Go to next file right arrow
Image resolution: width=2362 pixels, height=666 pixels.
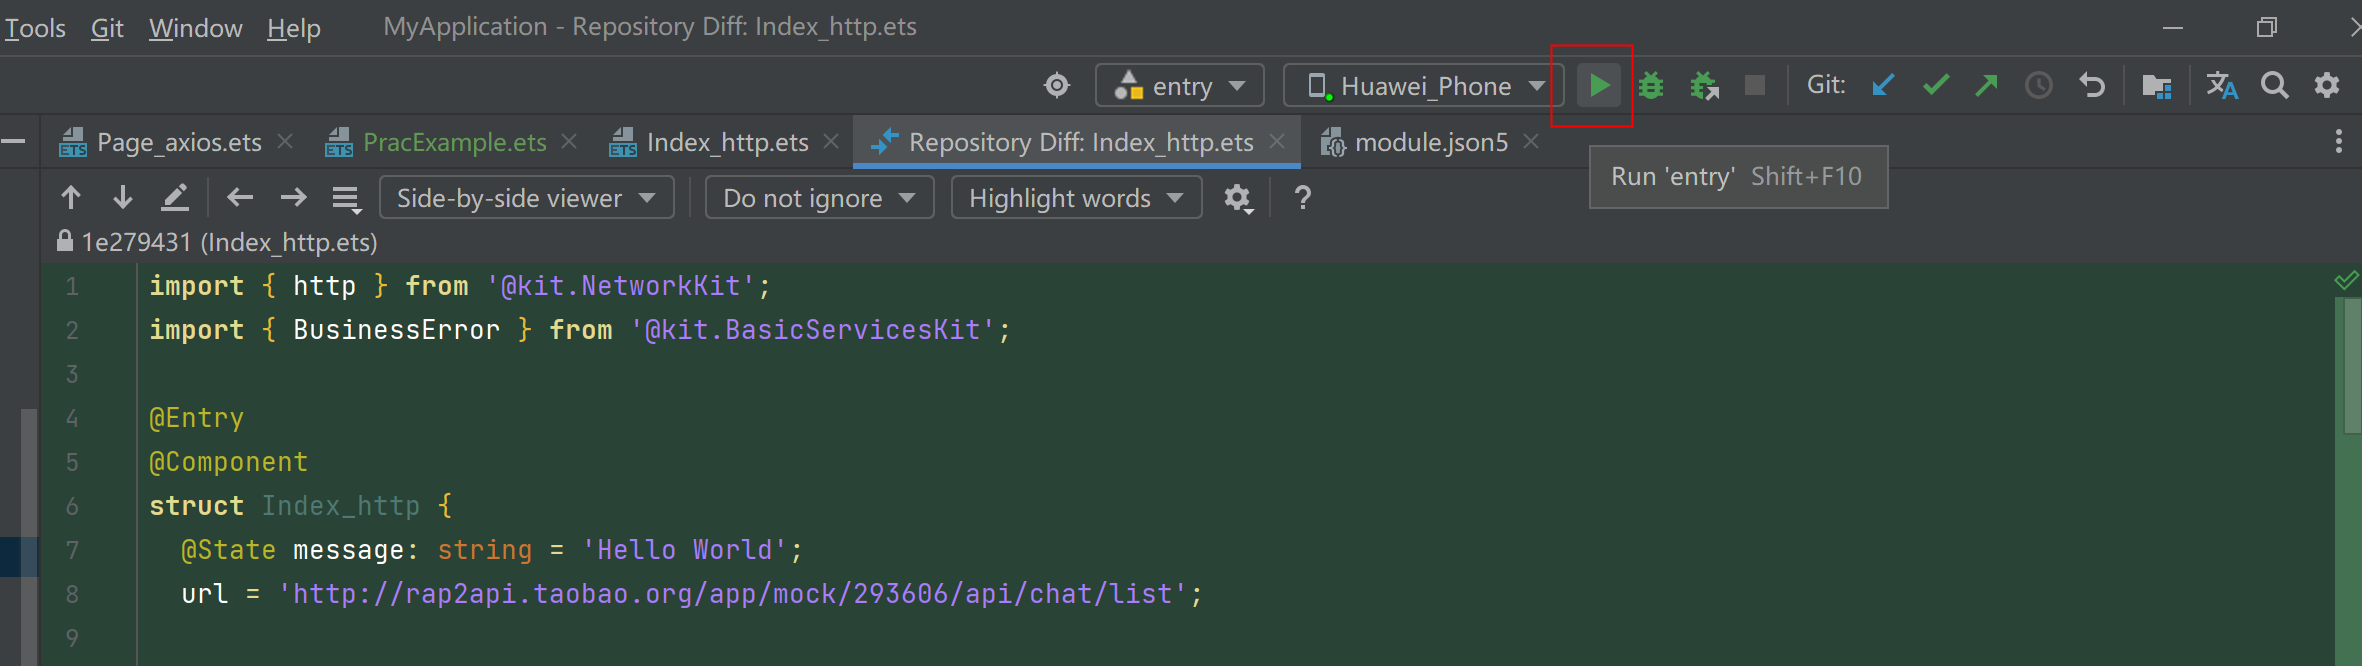pos(293,197)
